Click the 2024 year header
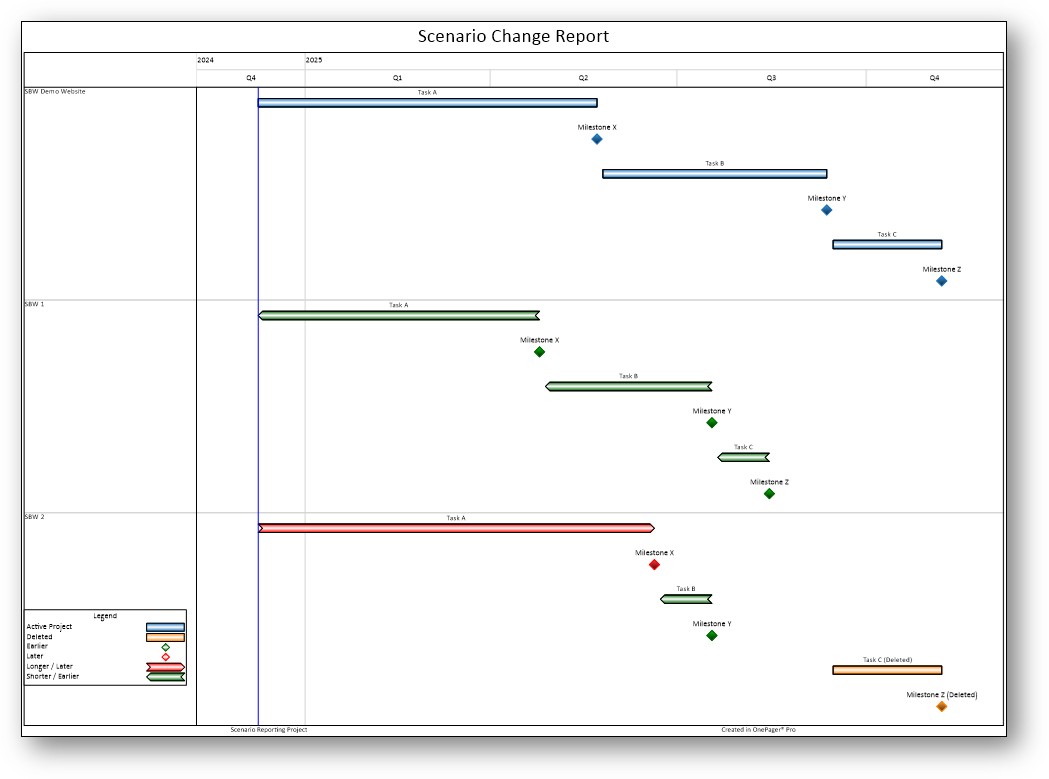1049x779 pixels. pyautogui.click(x=205, y=60)
